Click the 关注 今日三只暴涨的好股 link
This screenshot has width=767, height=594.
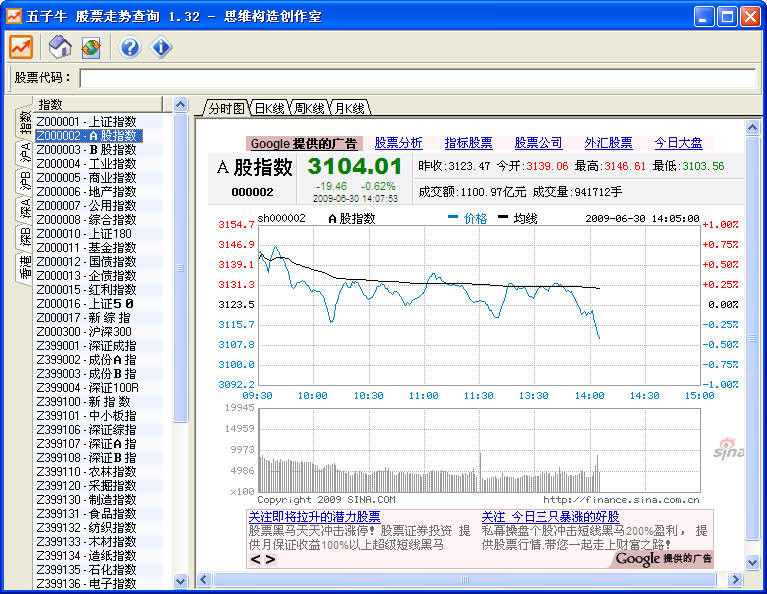(550, 517)
